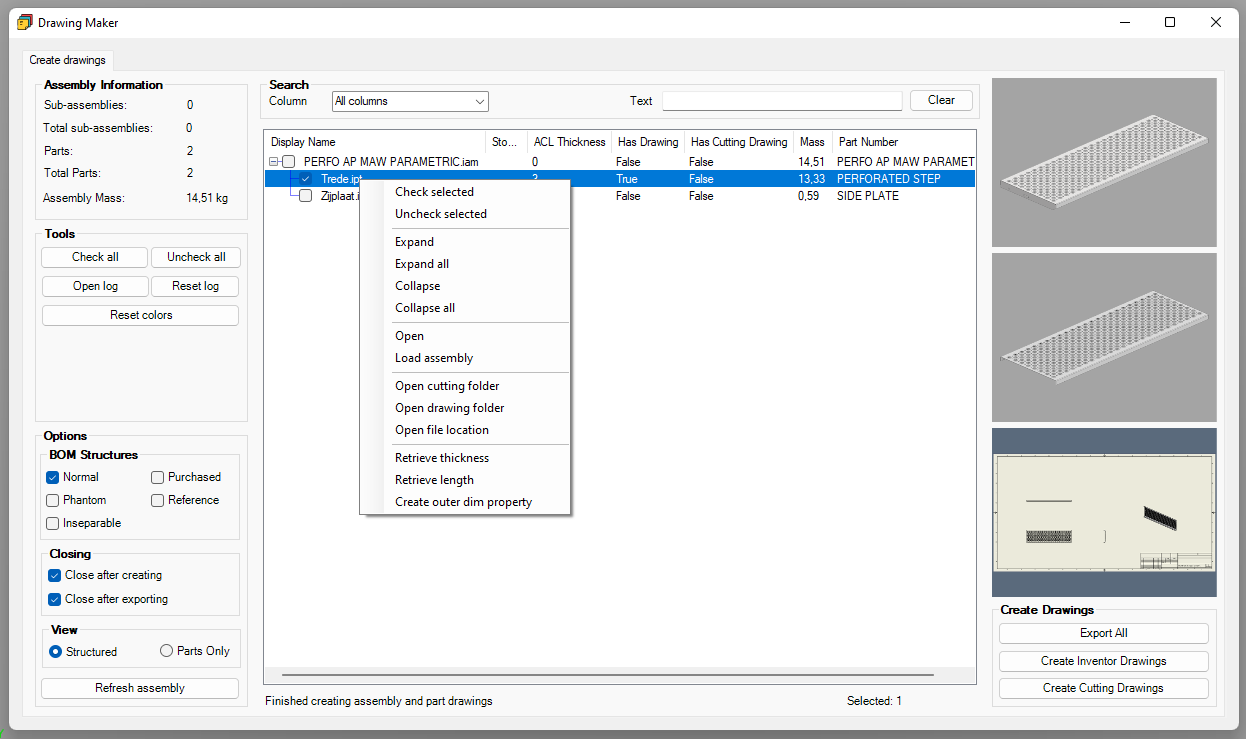This screenshot has width=1246, height=739.
Task: Select Open cutting folder menu entry
Action: (447, 386)
